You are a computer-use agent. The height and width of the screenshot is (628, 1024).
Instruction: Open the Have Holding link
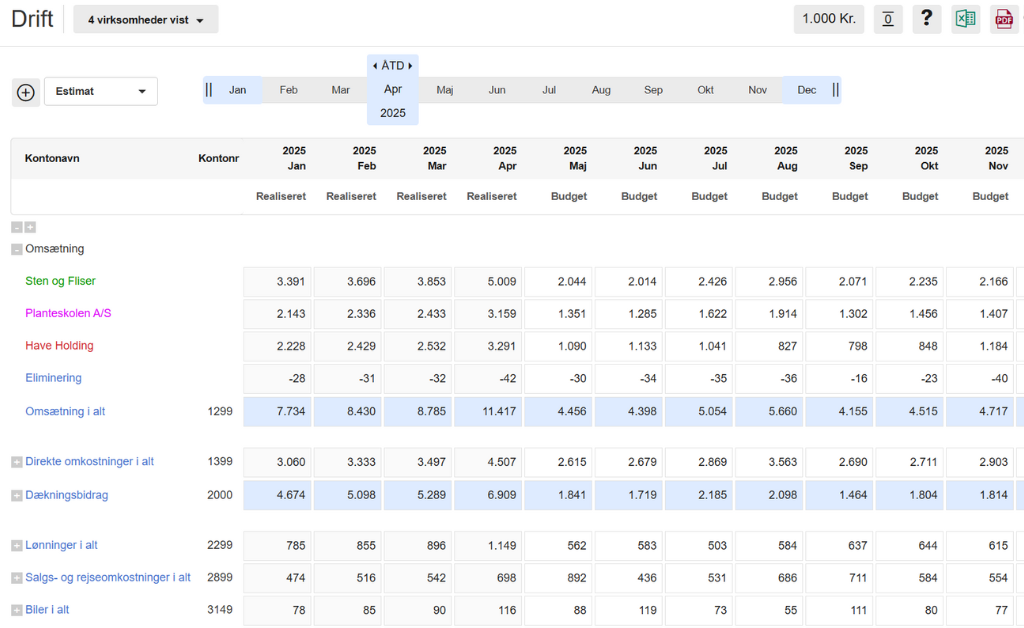[x=59, y=346]
